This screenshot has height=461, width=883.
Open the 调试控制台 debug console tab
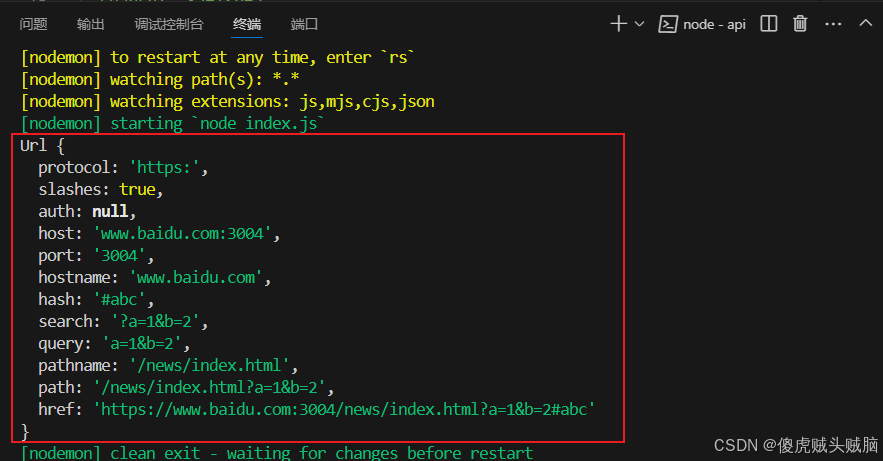tap(169, 24)
